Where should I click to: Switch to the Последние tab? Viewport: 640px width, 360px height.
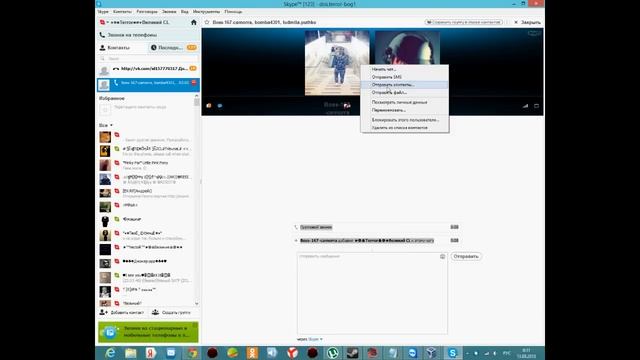[x=173, y=48]
